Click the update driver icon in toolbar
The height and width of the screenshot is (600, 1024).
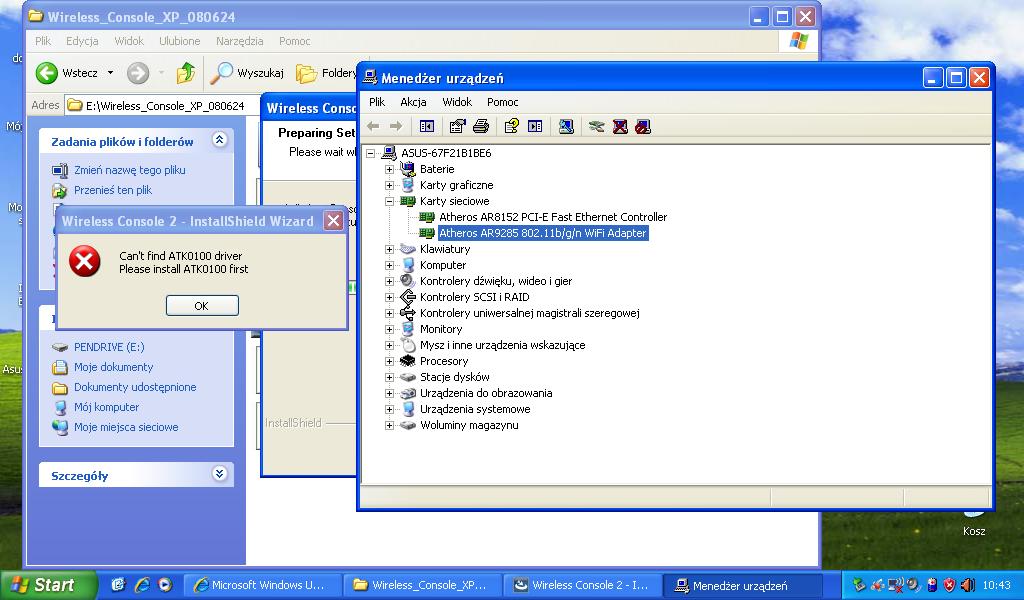[596, 127]
